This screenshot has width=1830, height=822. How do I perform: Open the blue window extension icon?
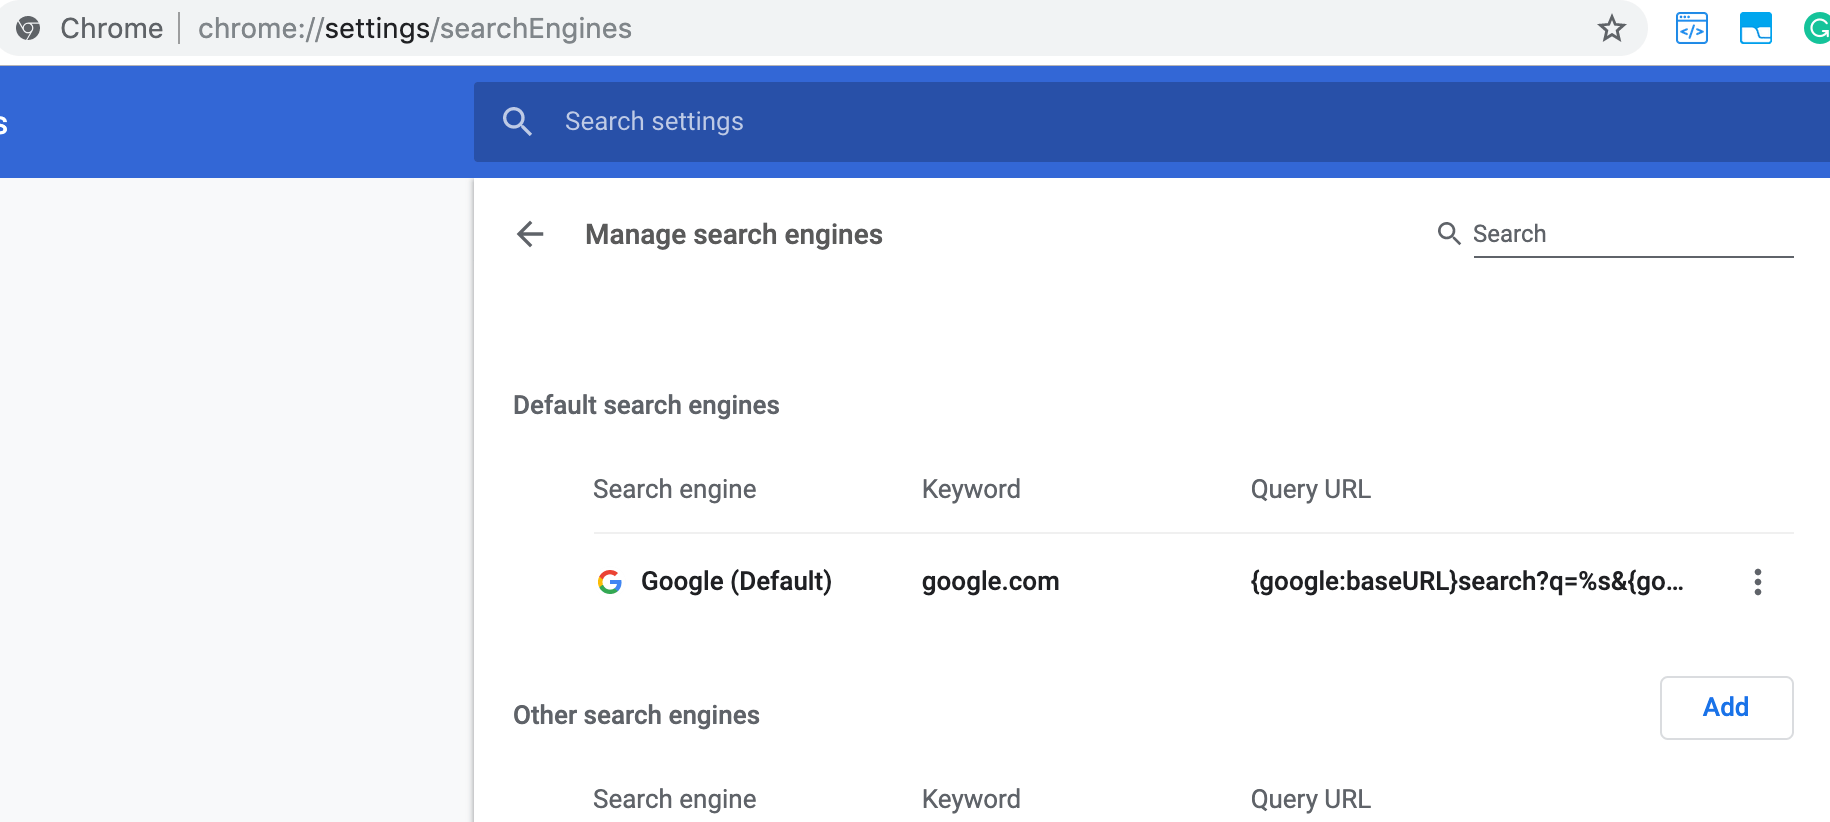[1756, 28]
